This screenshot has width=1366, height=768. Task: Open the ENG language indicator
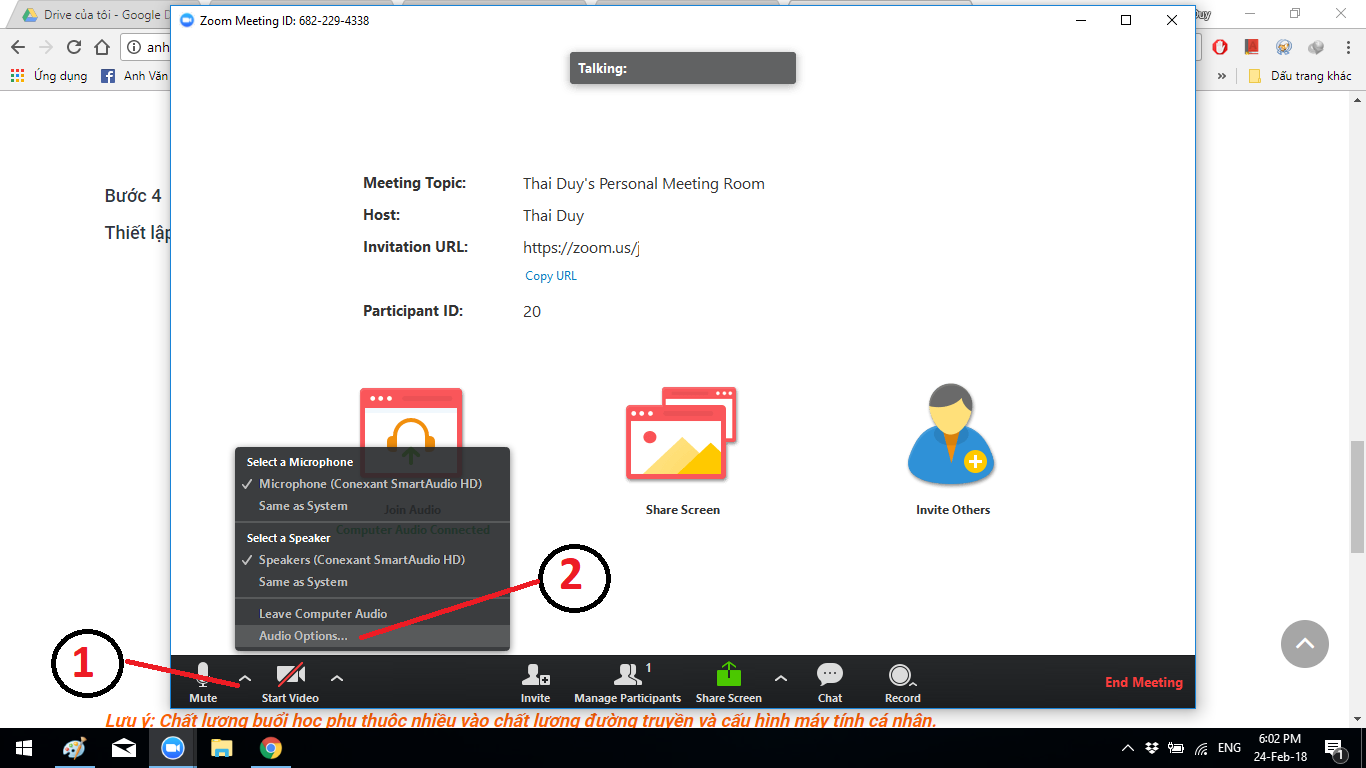pos(1229,748)
